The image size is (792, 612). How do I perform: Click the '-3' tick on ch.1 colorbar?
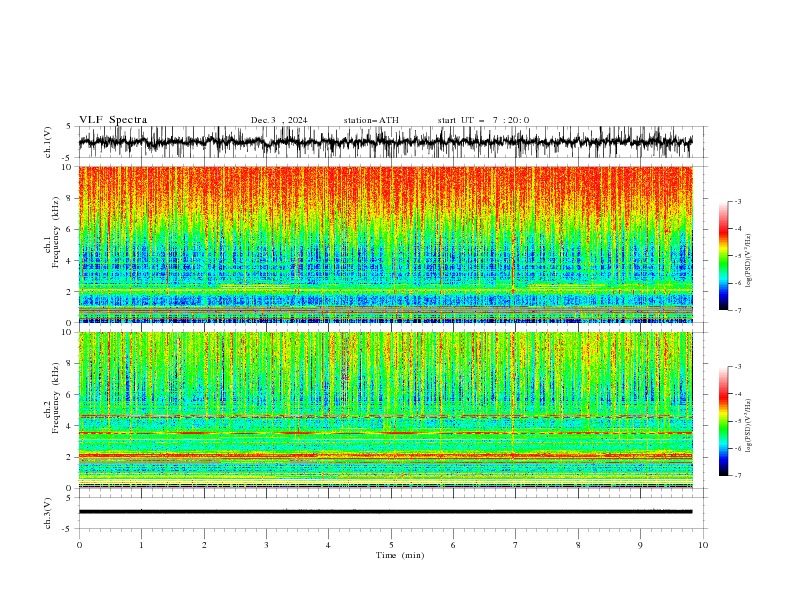pos(737,201)
